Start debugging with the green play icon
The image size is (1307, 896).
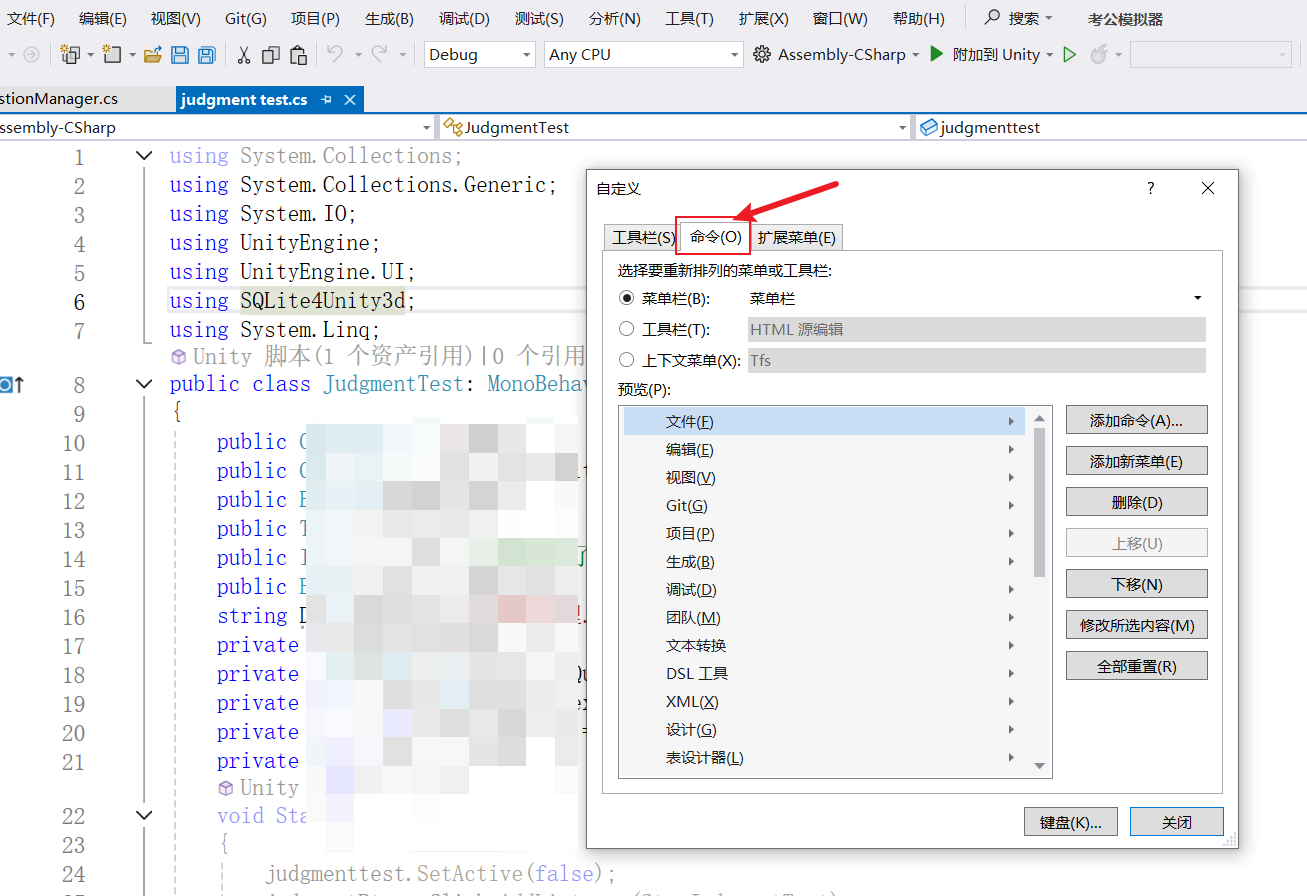tap(937, 55)
